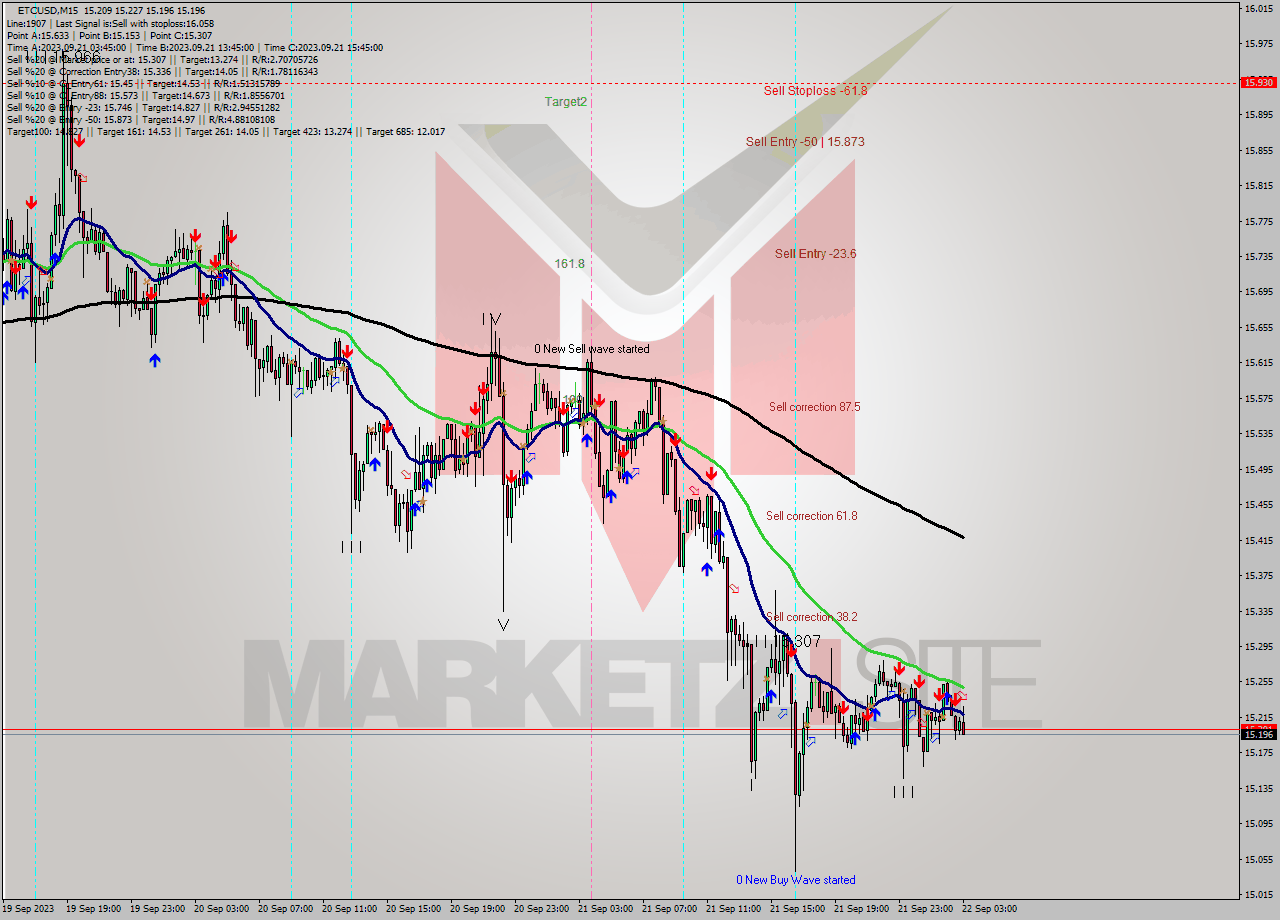The height and width of the screenshot is (920, 1280).
Task: Click the '21 Sep 23:00' time axis label
Action: point(925,909)
